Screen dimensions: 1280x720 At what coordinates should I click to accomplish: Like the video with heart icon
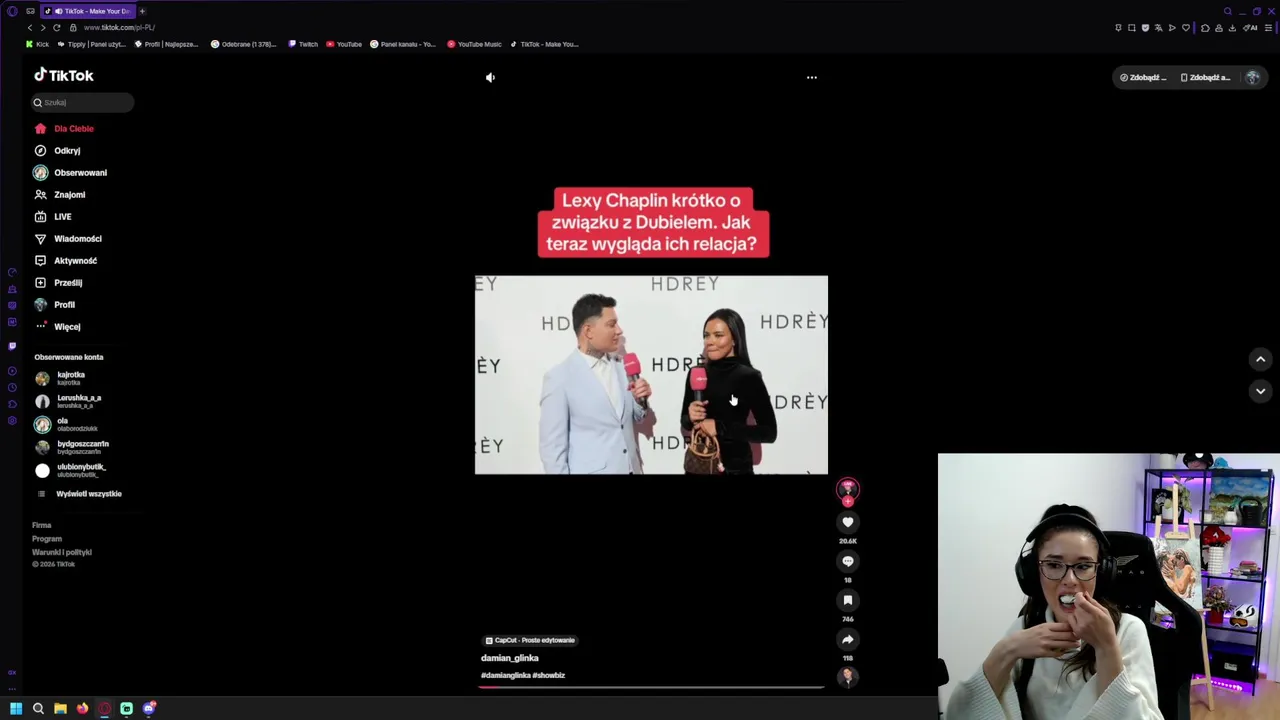coord(848,522)
